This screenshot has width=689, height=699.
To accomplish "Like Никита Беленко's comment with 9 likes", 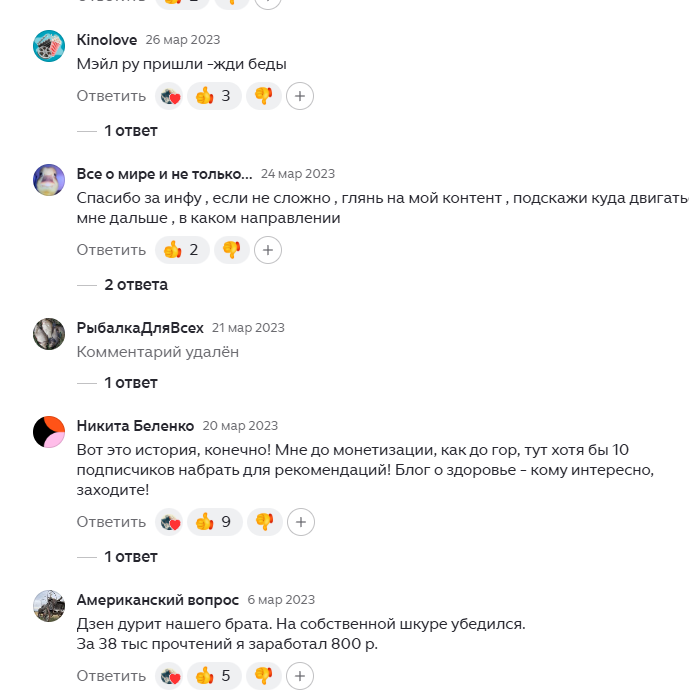I will pos(215,522).
